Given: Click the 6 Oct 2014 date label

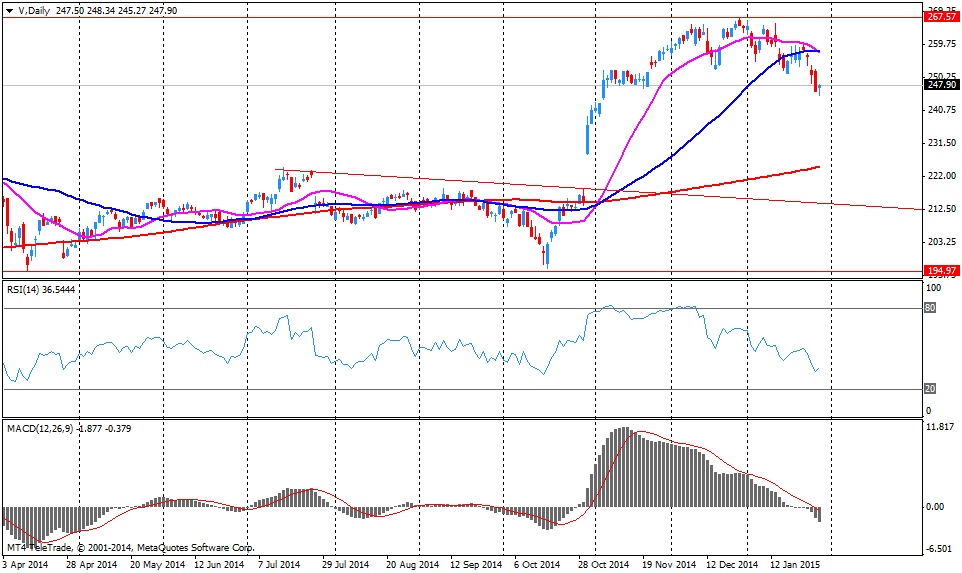Looking at the screenshot, I should [537, 564].
